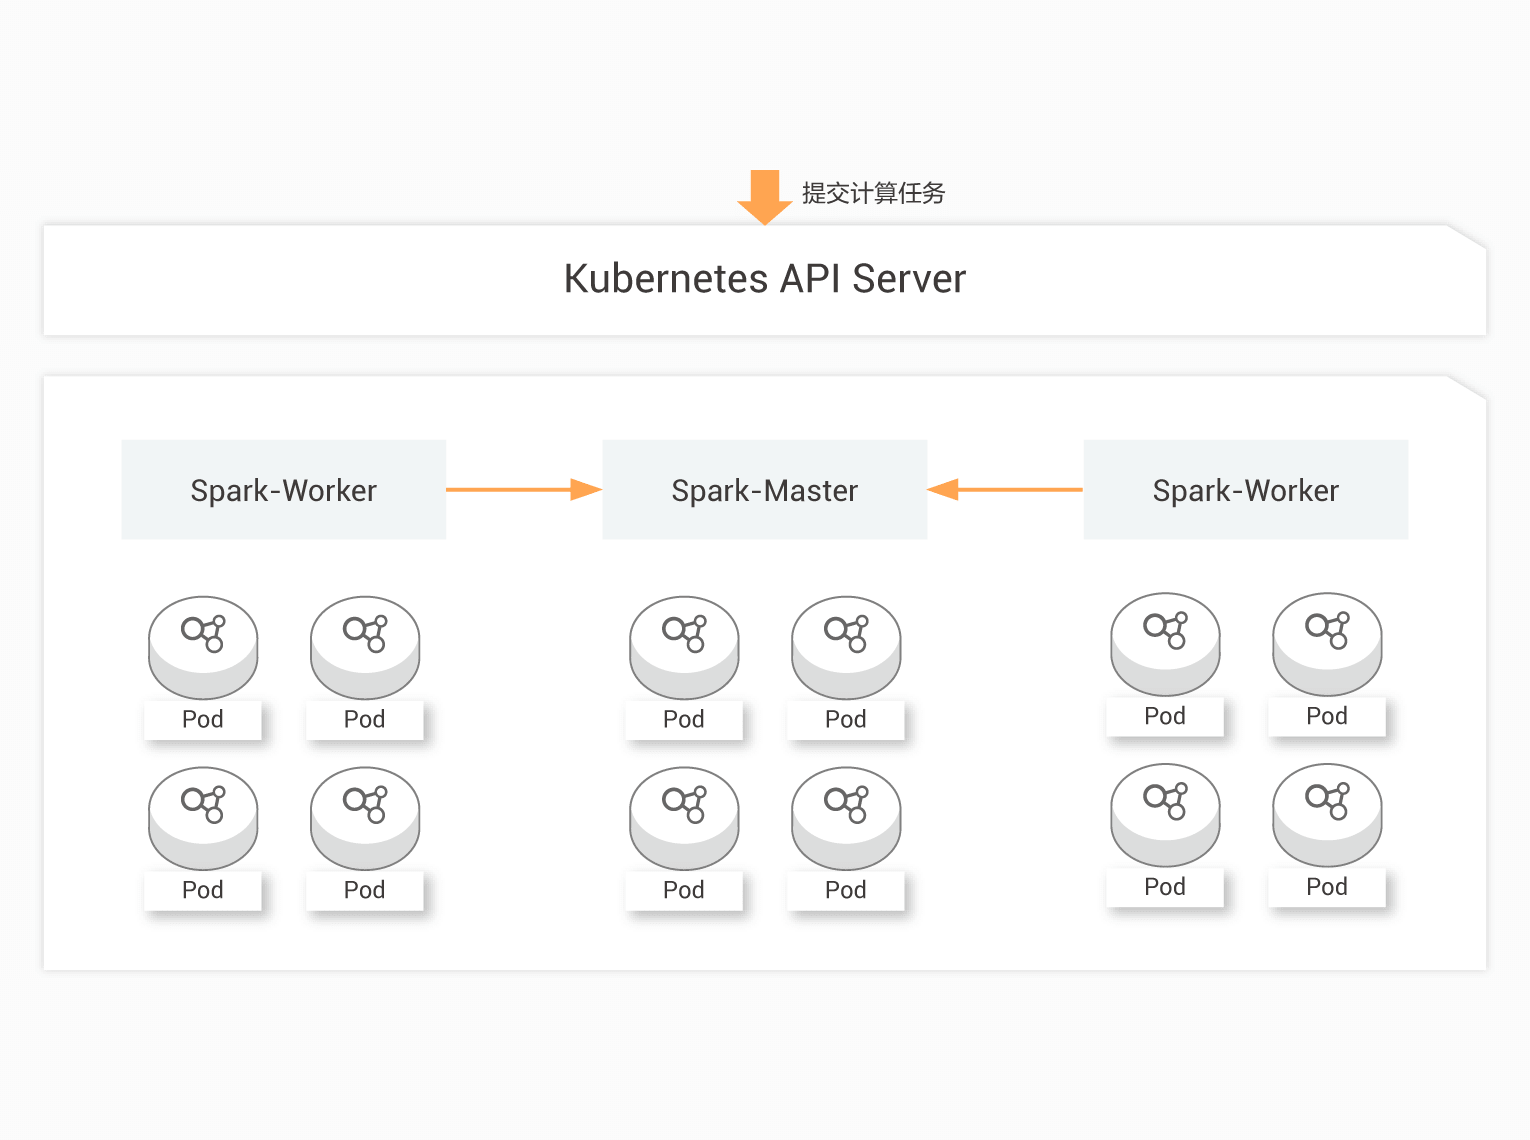Viewport: 1530px width, 1140px height.
Task: Click the 提交计算任务 label
Action: 873,193
